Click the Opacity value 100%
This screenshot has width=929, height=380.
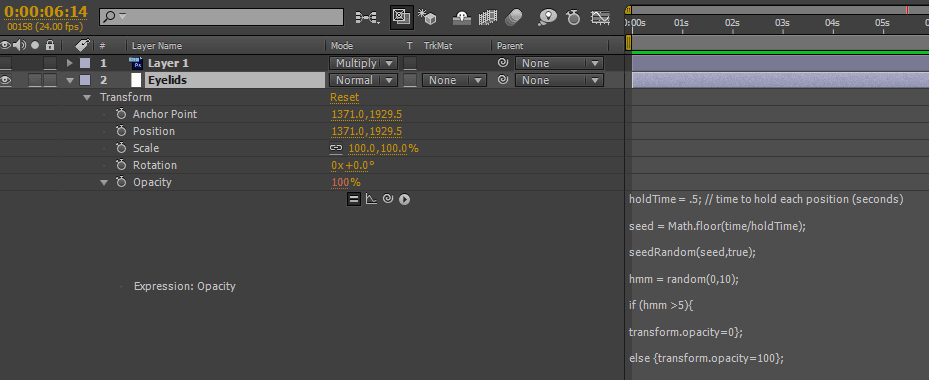point(346,183)
